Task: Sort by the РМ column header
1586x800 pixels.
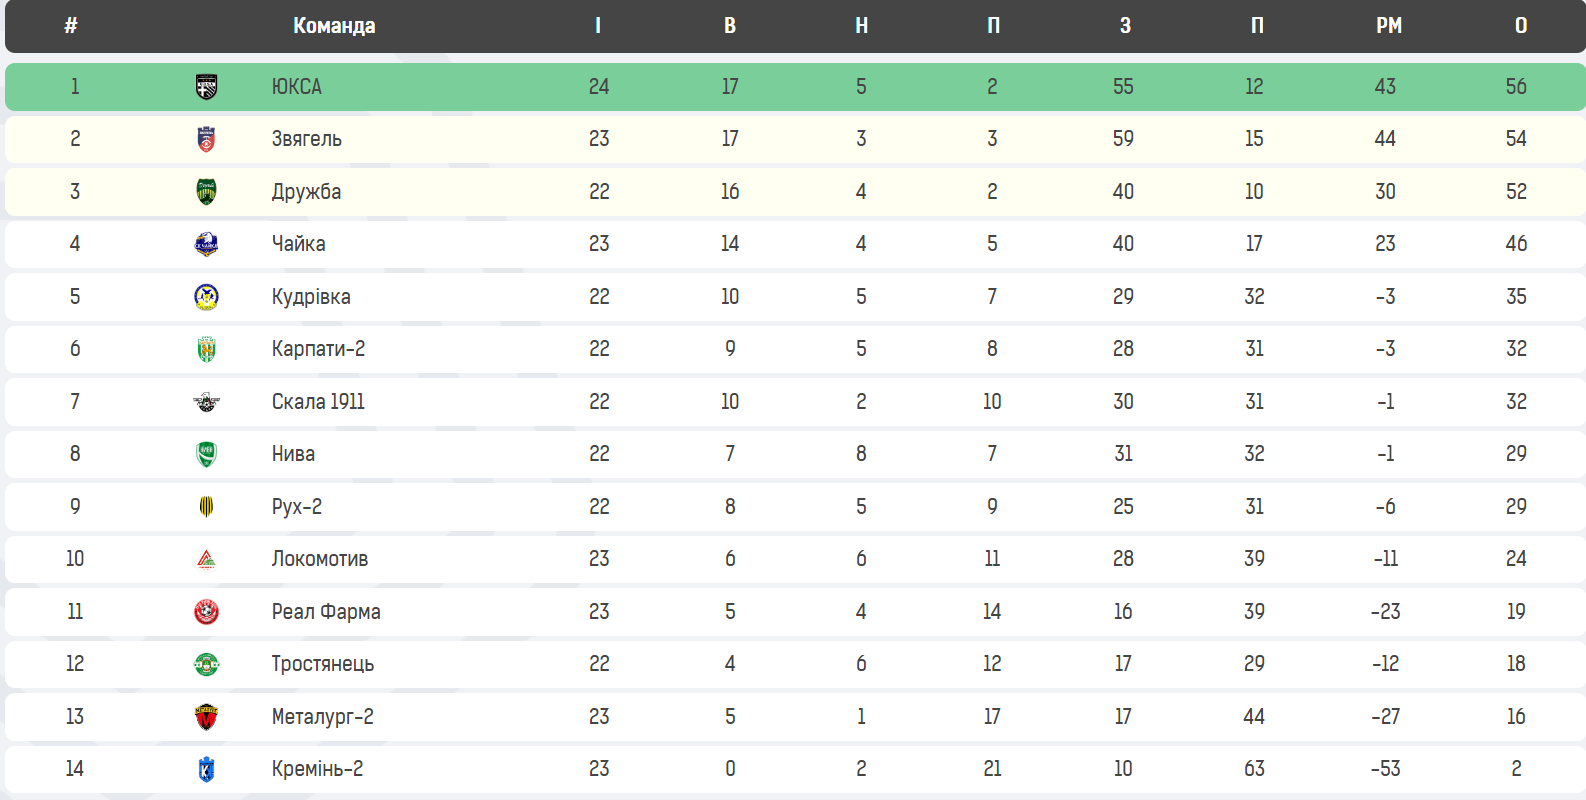Action: (x=1389, y=26)
